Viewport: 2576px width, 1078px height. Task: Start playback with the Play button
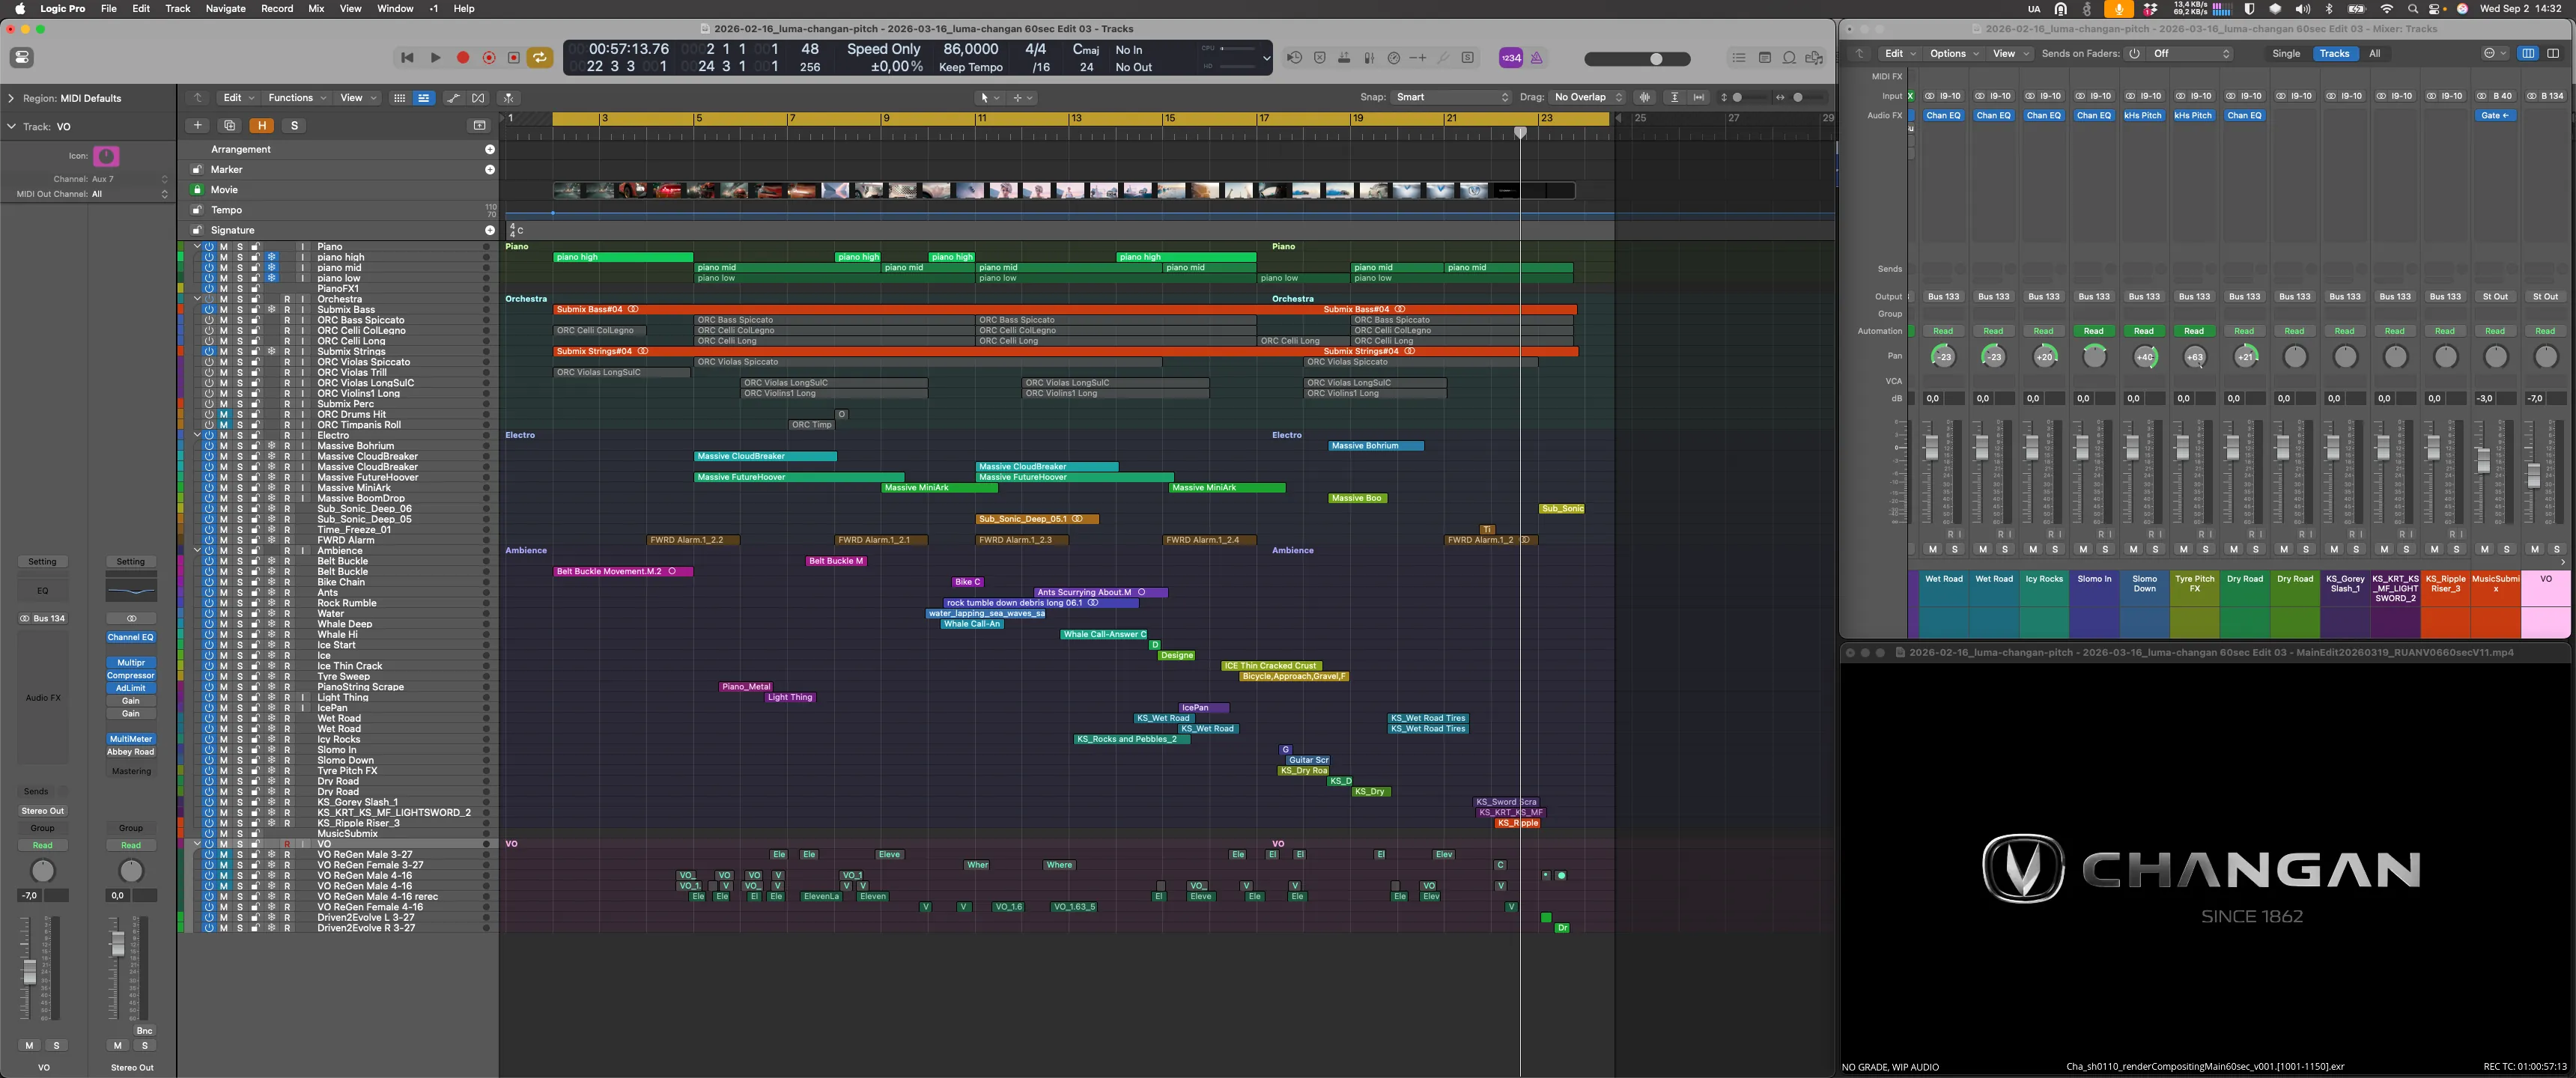[x=435, y=58]
